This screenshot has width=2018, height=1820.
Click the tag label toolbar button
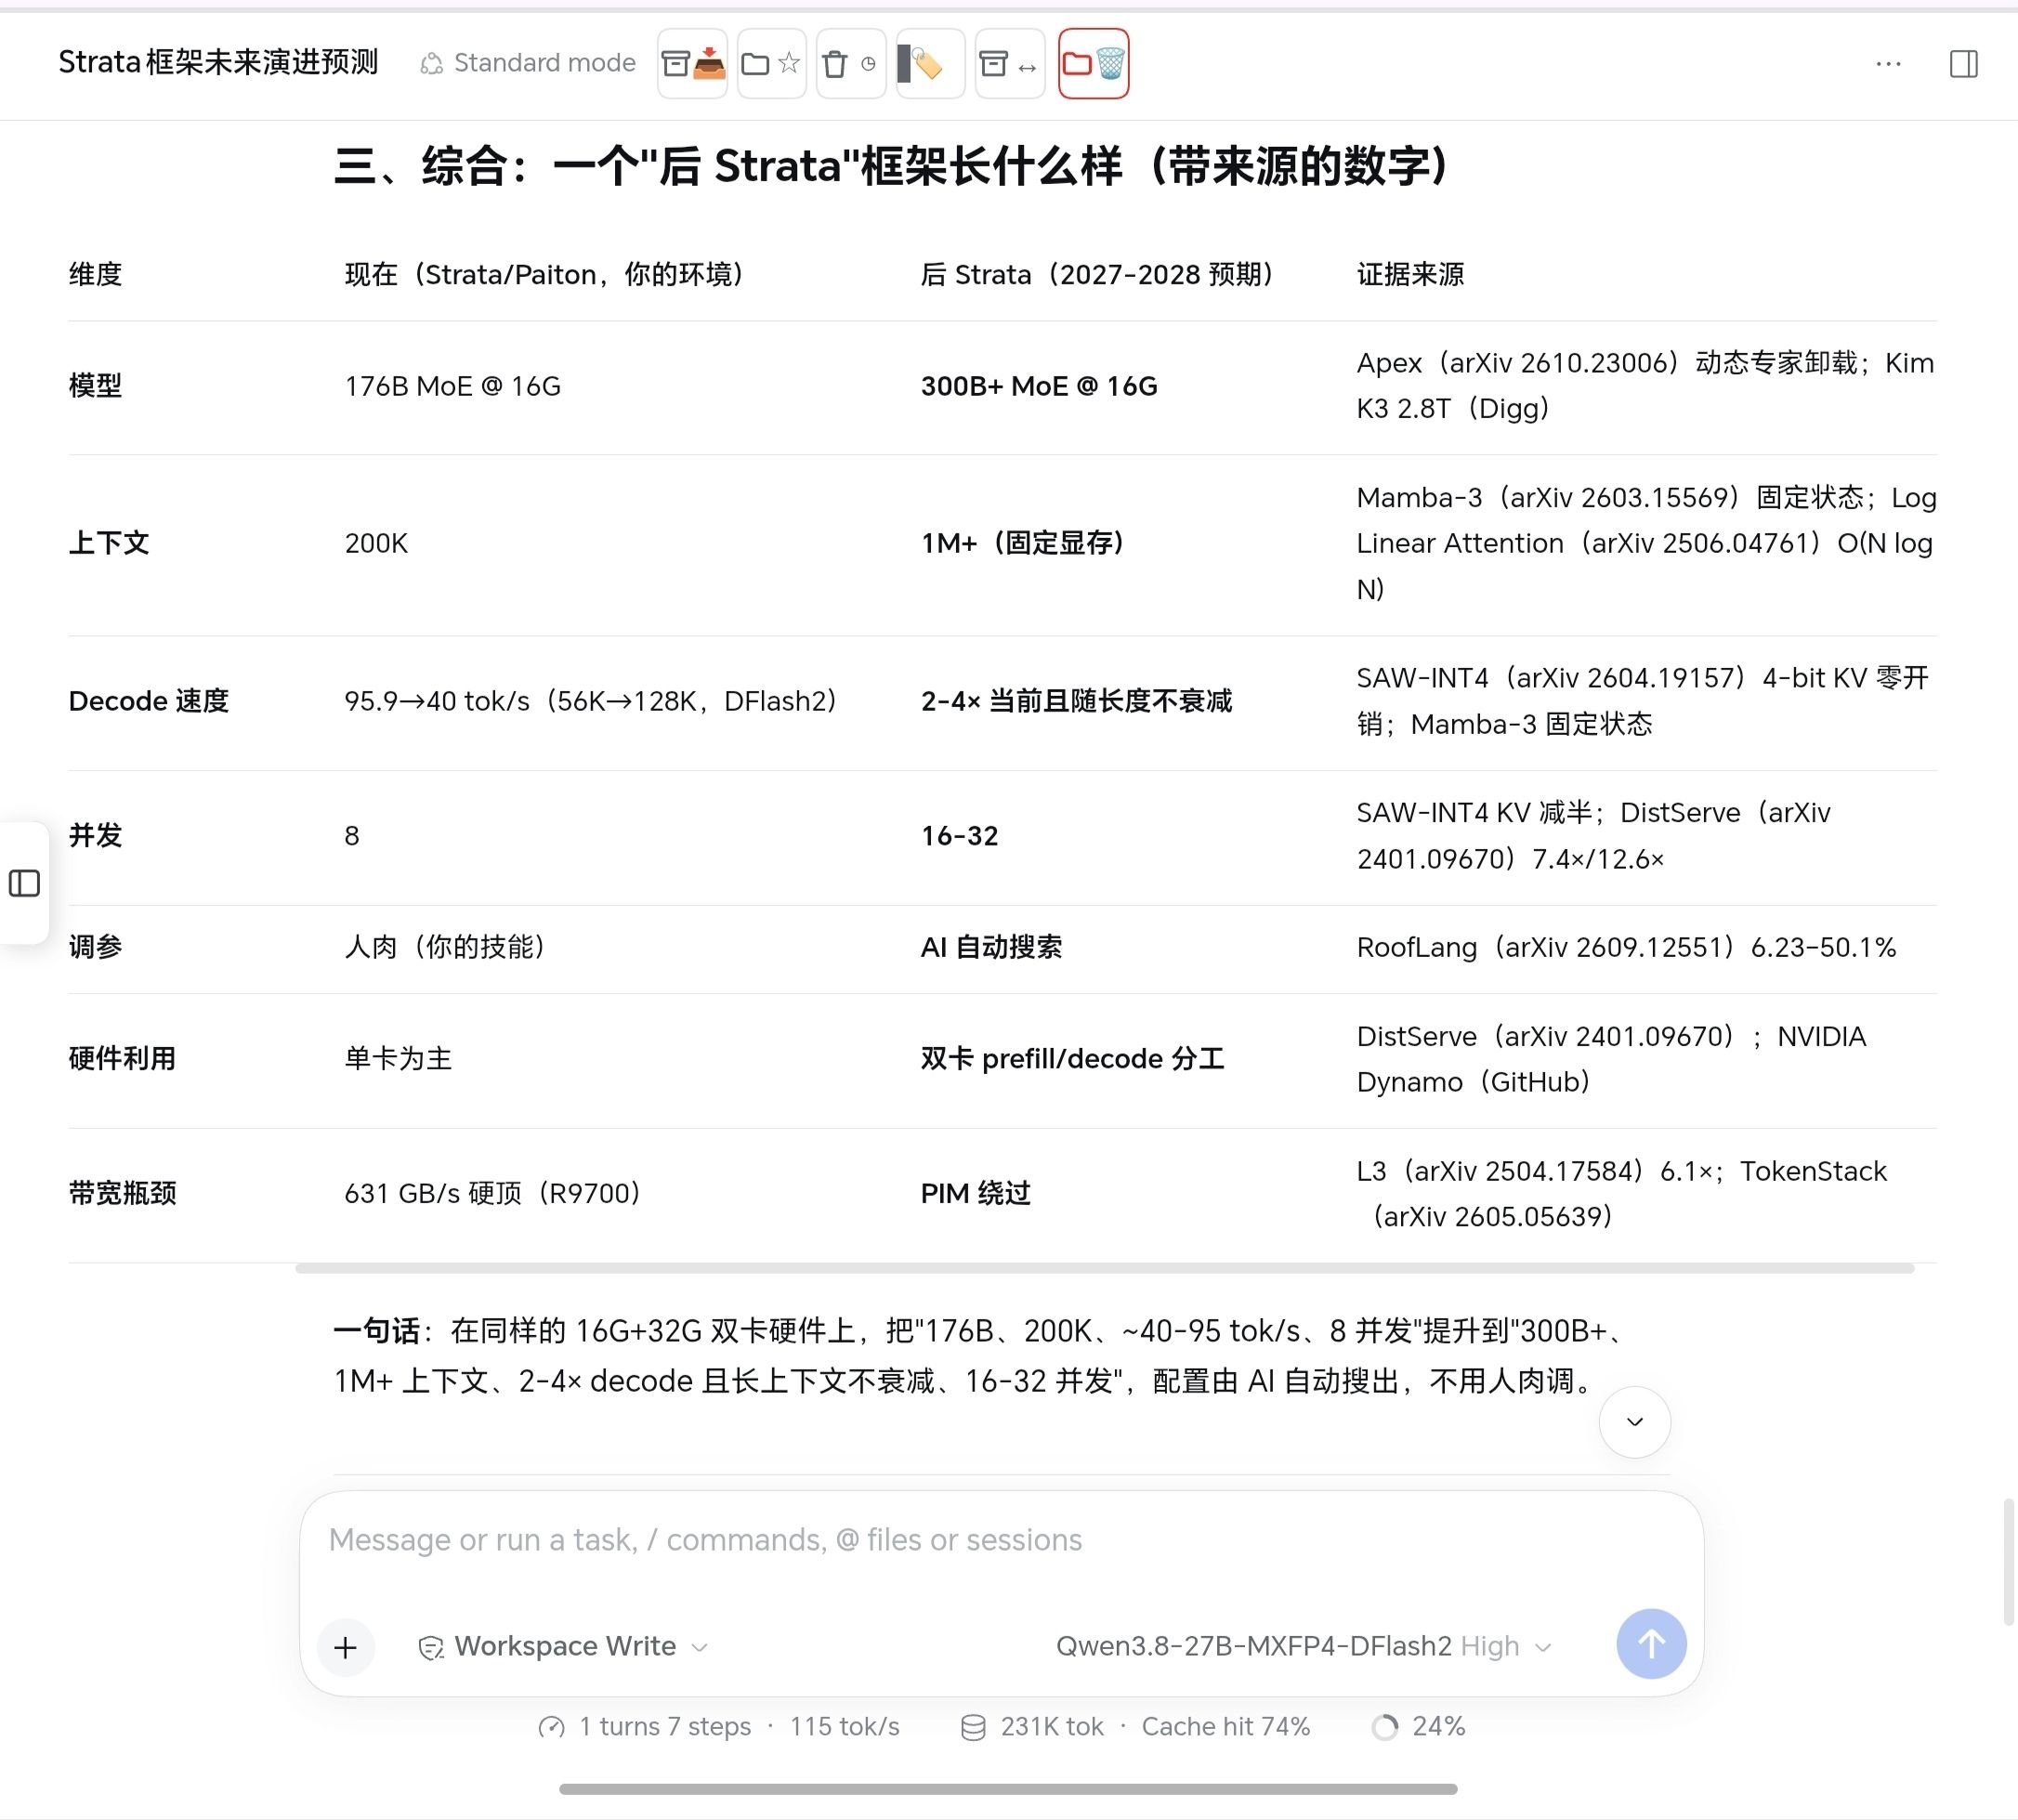(x=930, y=64)
